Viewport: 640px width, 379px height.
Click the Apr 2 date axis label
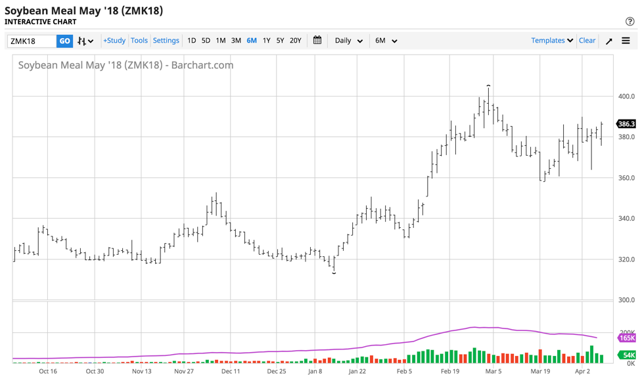point(582,371)
